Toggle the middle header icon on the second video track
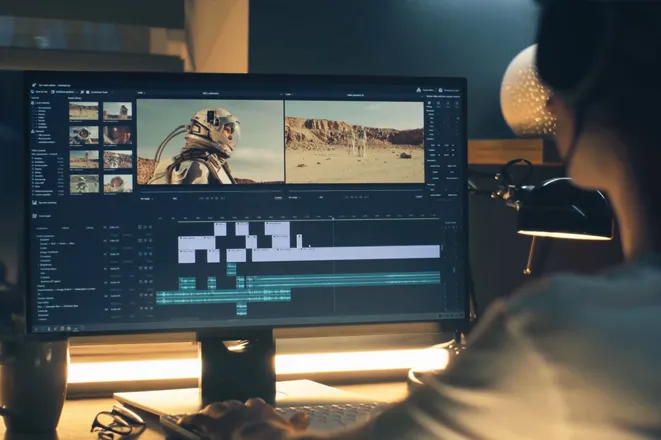This screenshot has width=661, height=440. 145,241
